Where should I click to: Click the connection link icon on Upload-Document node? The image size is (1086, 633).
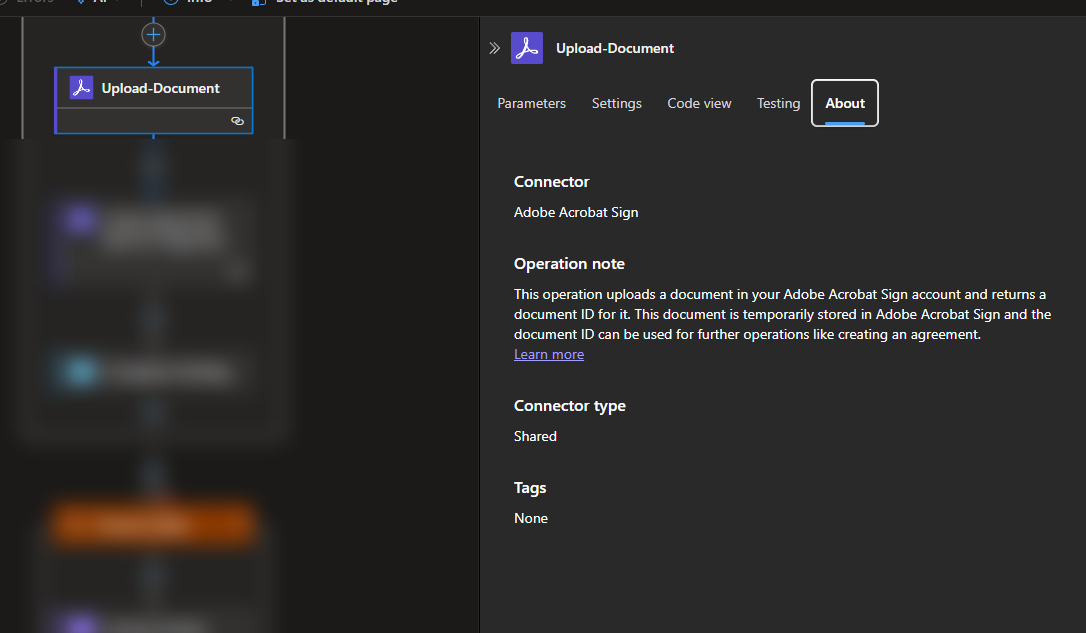click(x=237, y=121)
